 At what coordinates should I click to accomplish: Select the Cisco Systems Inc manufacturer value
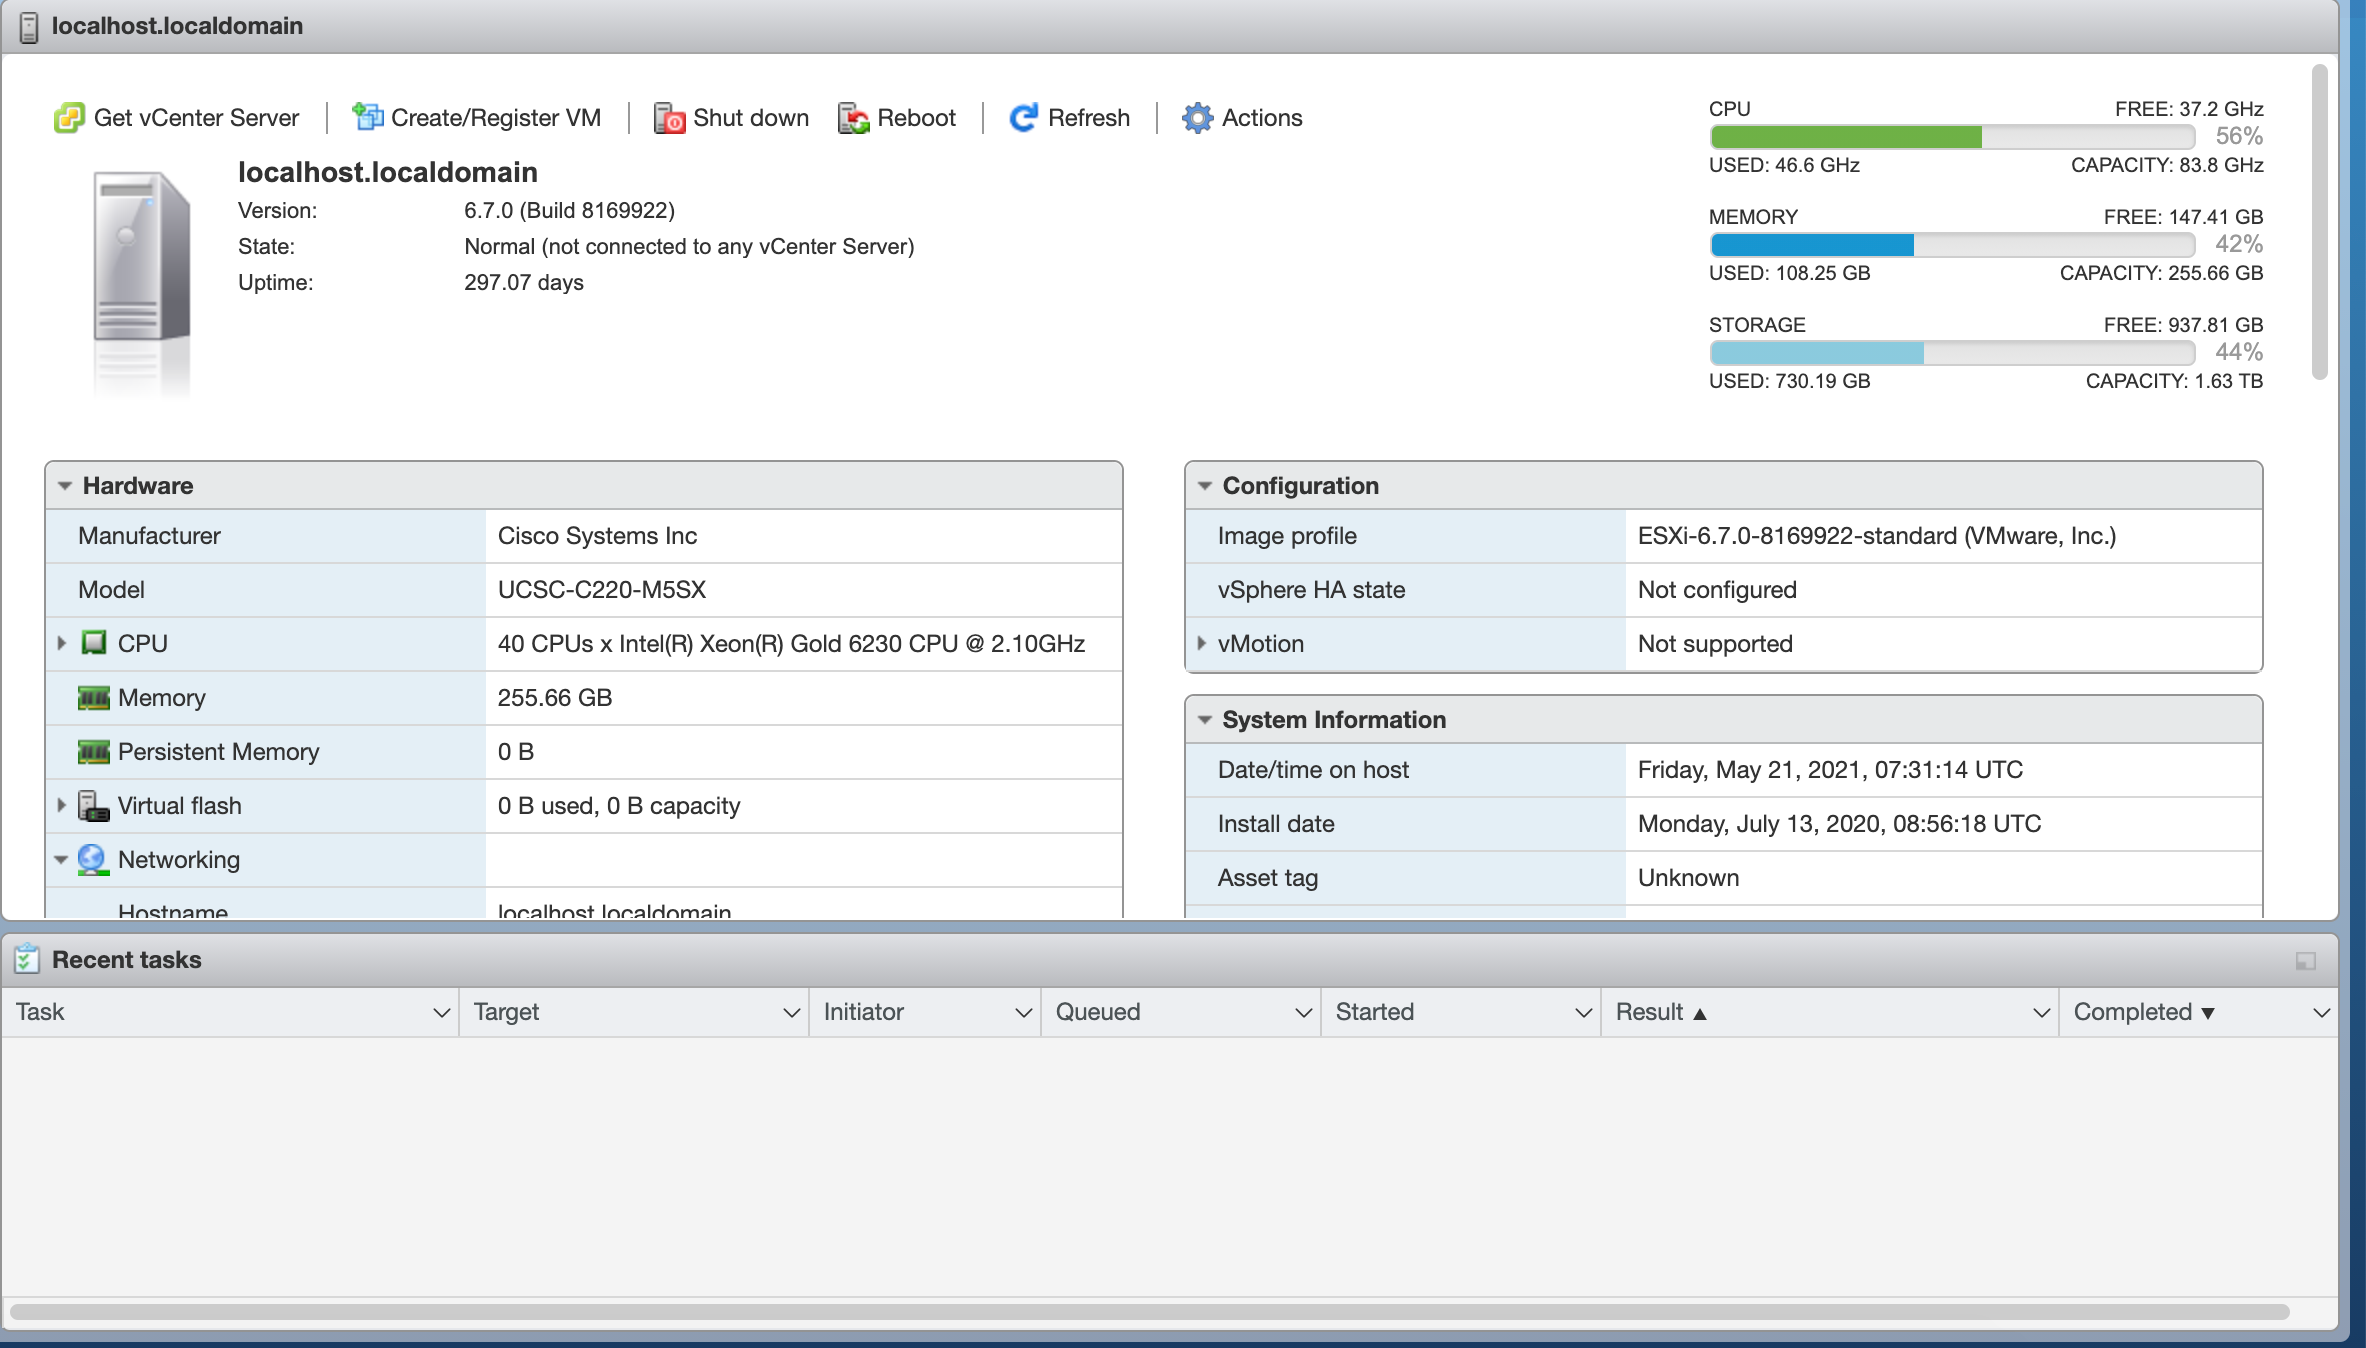coord(597,536)
